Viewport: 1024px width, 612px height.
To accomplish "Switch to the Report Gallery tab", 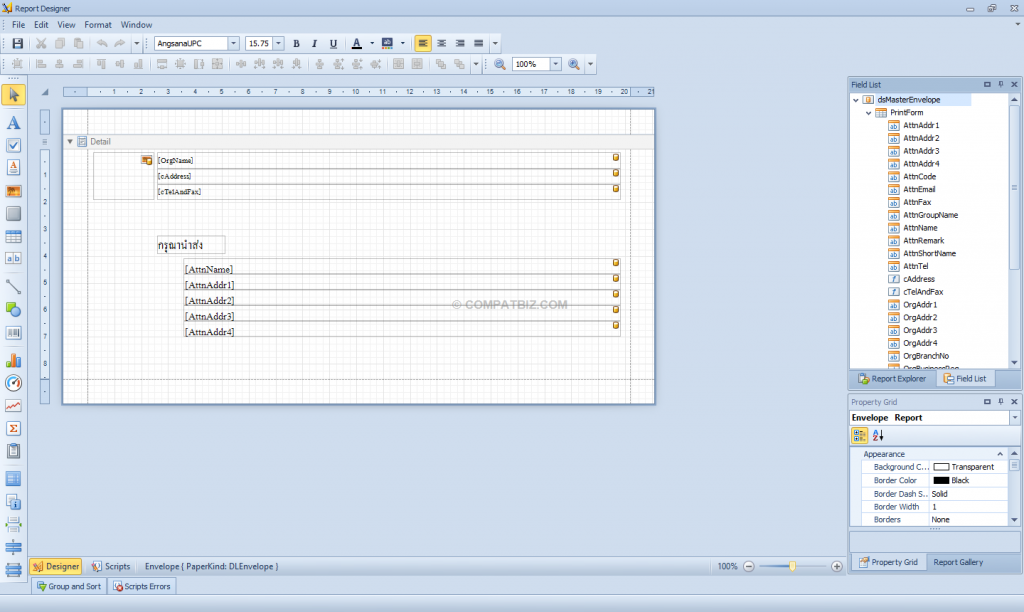I will [958, 562].
